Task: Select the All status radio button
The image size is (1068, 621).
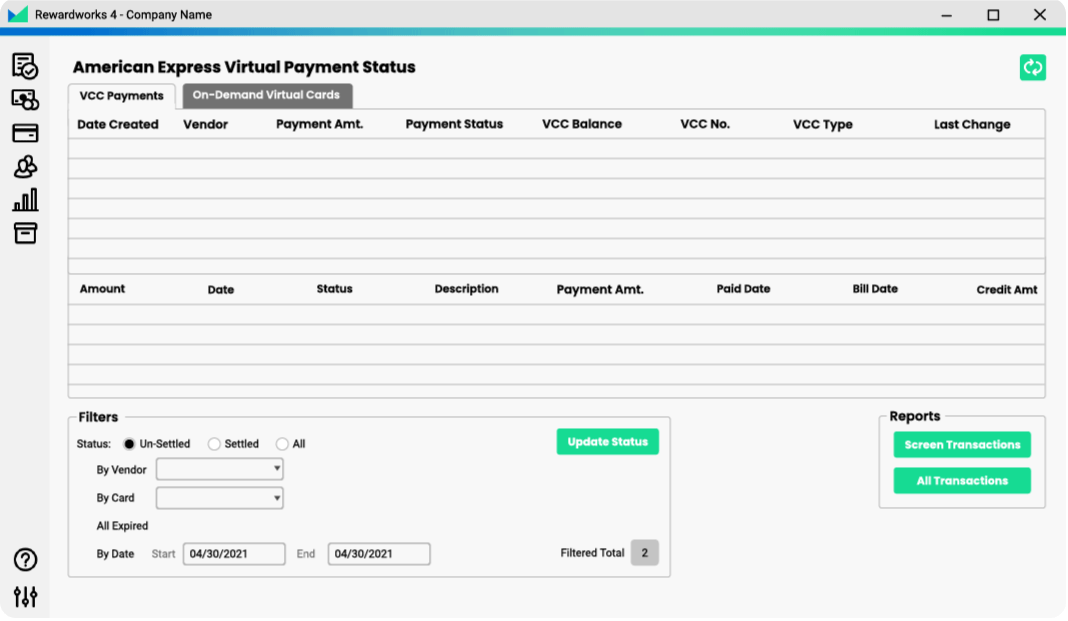Action: [x=282, y=444]
